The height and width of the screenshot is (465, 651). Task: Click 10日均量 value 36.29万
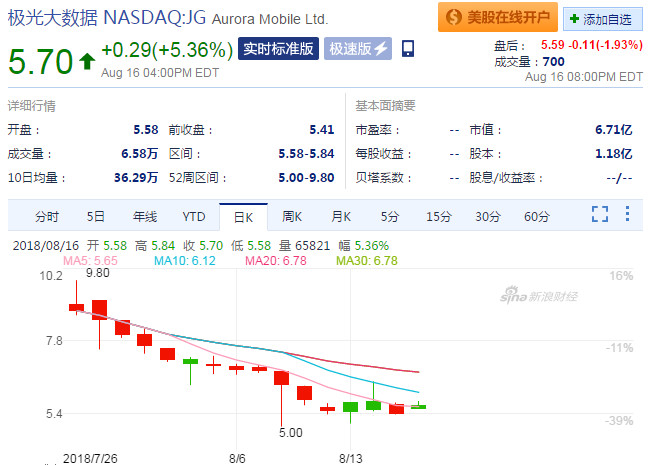[x=136, y=178]
